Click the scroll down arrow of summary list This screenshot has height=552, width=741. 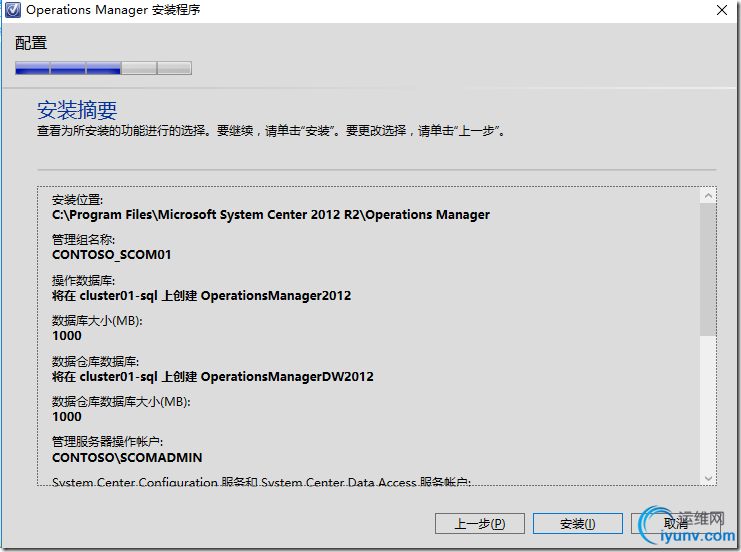(x=708, y=478)
